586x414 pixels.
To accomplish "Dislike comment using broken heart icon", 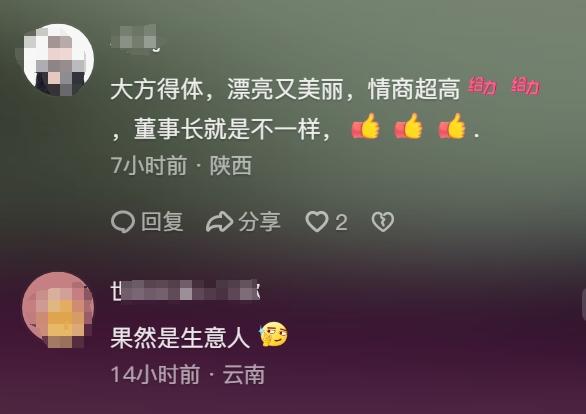I will [x=383, y=222].
